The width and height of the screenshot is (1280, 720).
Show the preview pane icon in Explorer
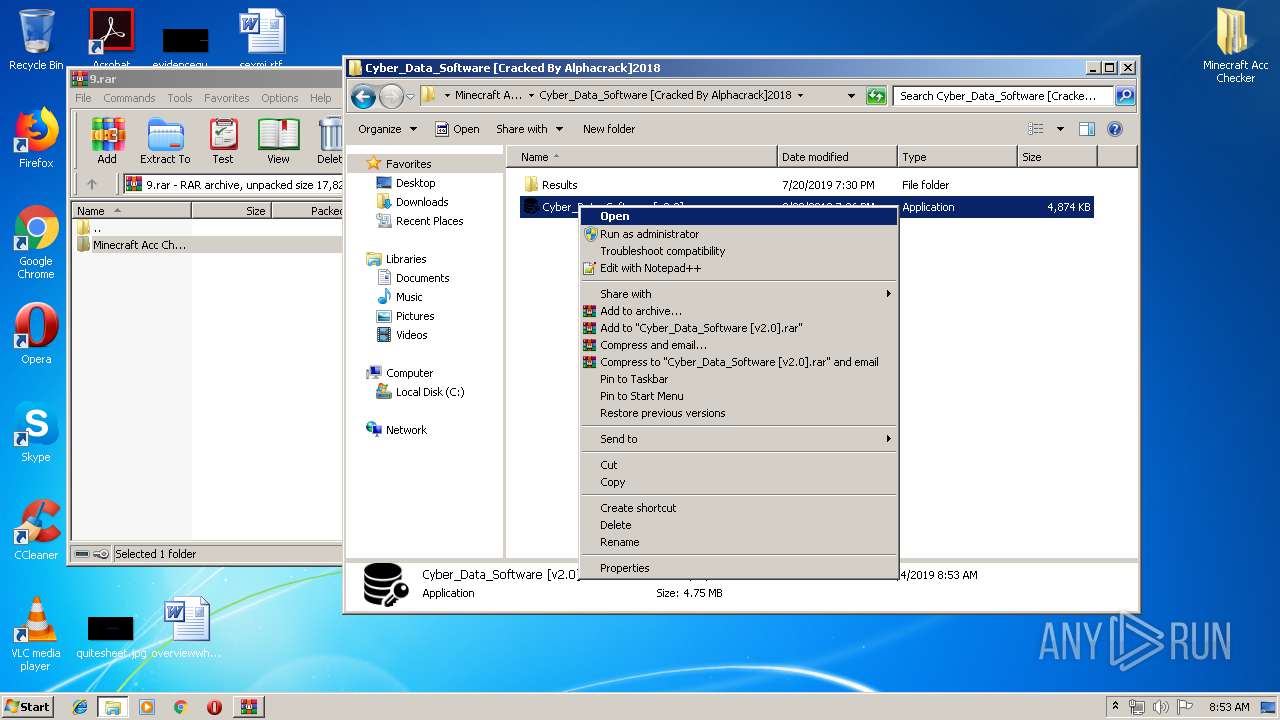[x=1087, y=129]
